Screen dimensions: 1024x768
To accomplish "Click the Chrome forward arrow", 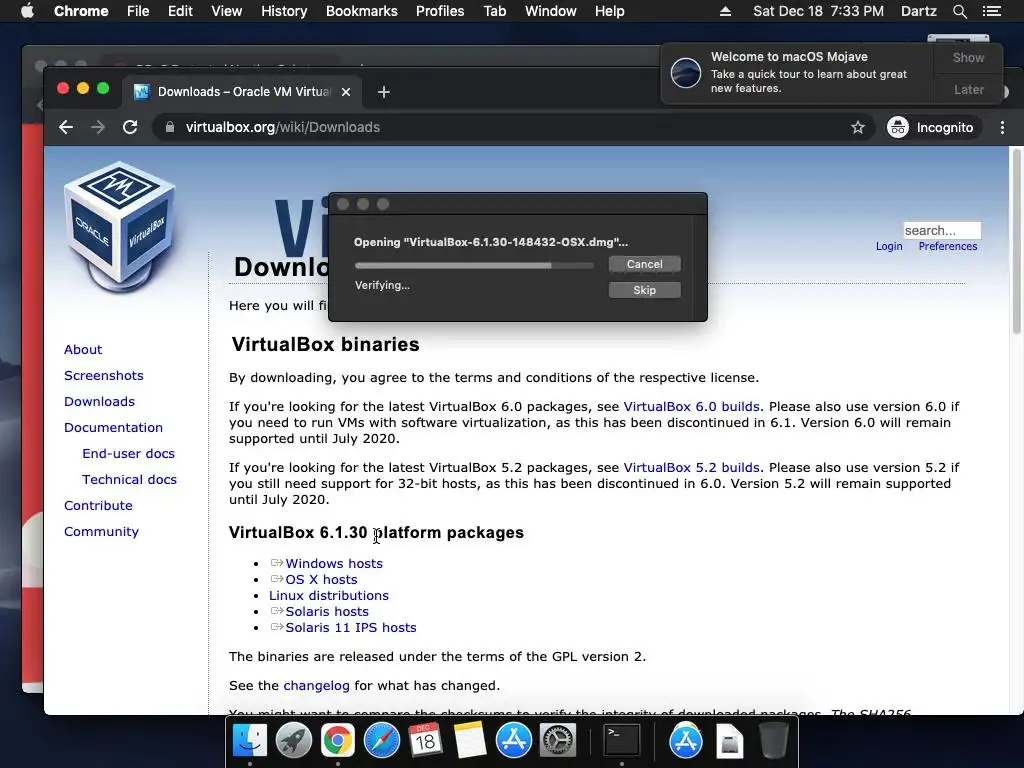I will click(x=98, y=127).
